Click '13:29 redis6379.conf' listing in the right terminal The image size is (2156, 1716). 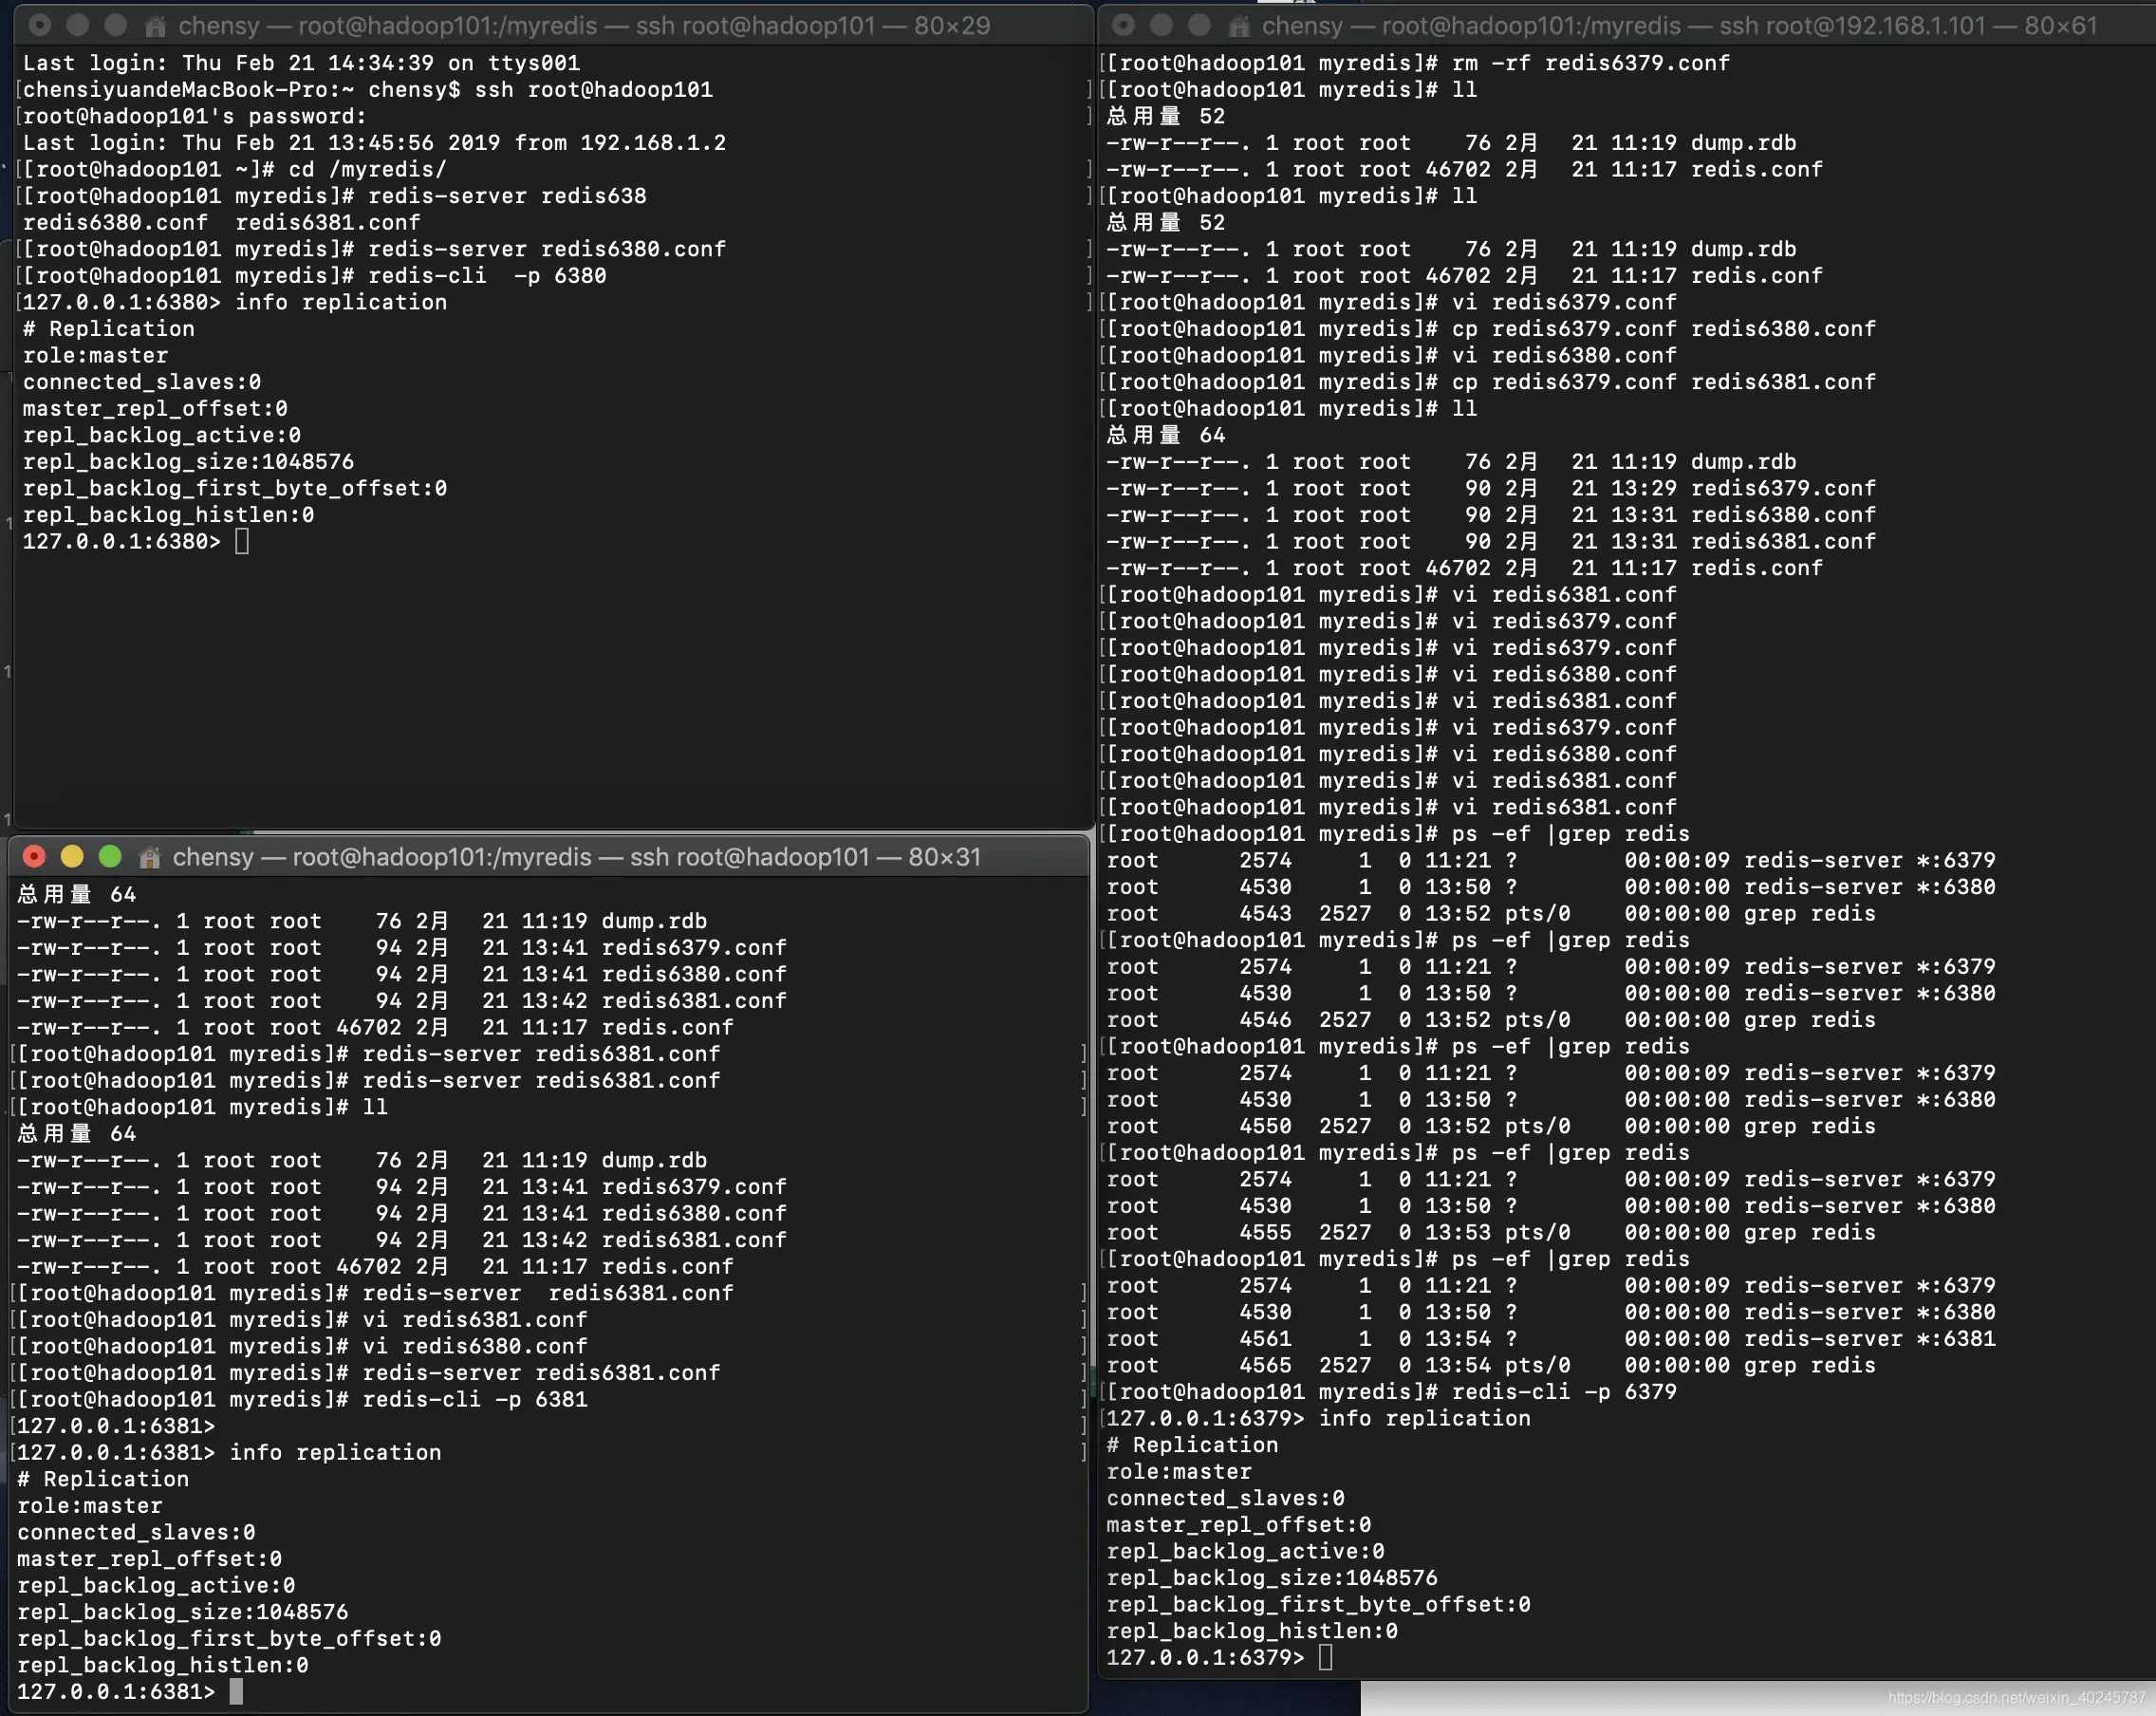pos(1743,488)
